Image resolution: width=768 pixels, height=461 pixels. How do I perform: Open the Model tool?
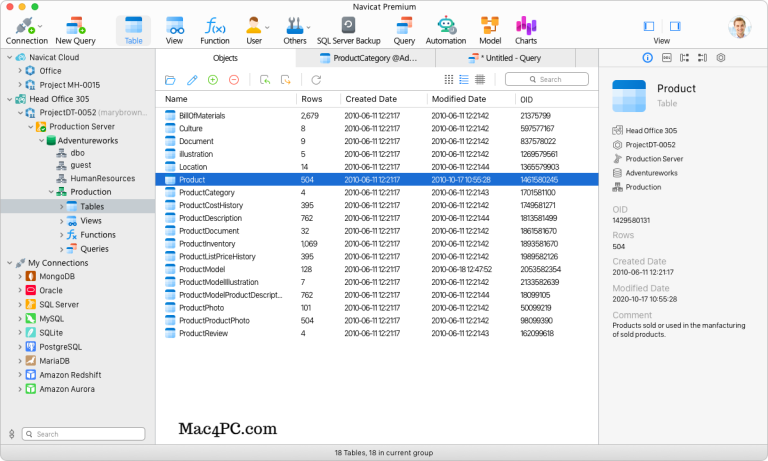point(490,31)
